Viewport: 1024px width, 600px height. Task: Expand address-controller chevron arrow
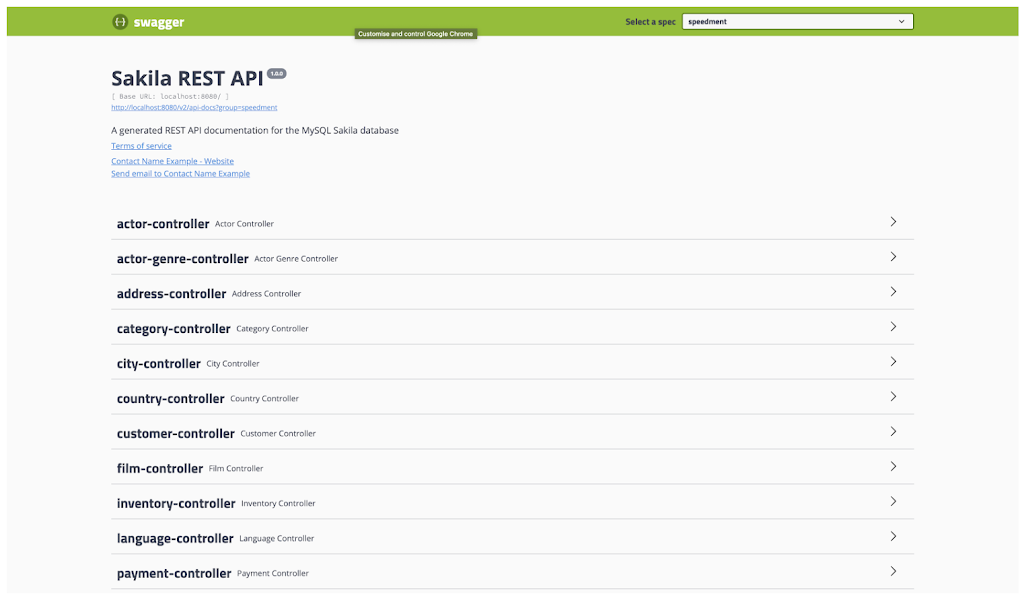(893, 292)
